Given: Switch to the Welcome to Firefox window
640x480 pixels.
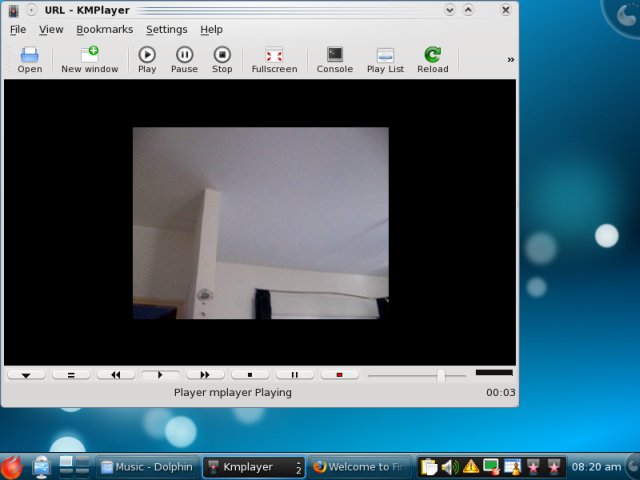Looking at the screenshot, I should pos(359,467).
